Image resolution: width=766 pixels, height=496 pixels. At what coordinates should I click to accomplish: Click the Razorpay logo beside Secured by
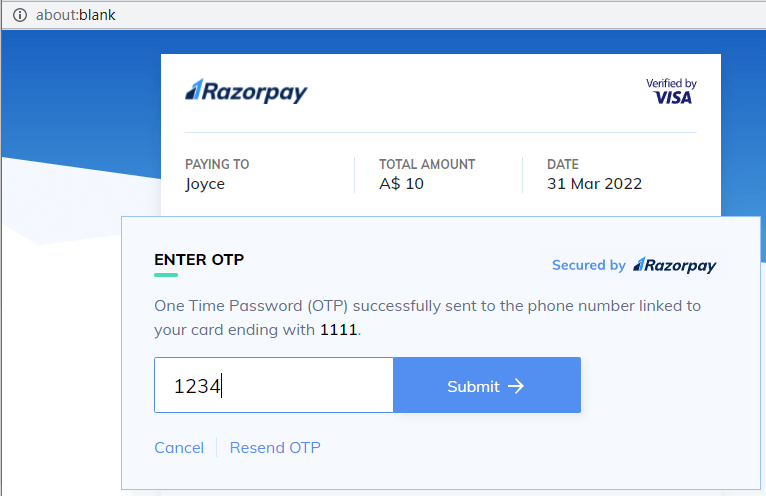(675, 265)
